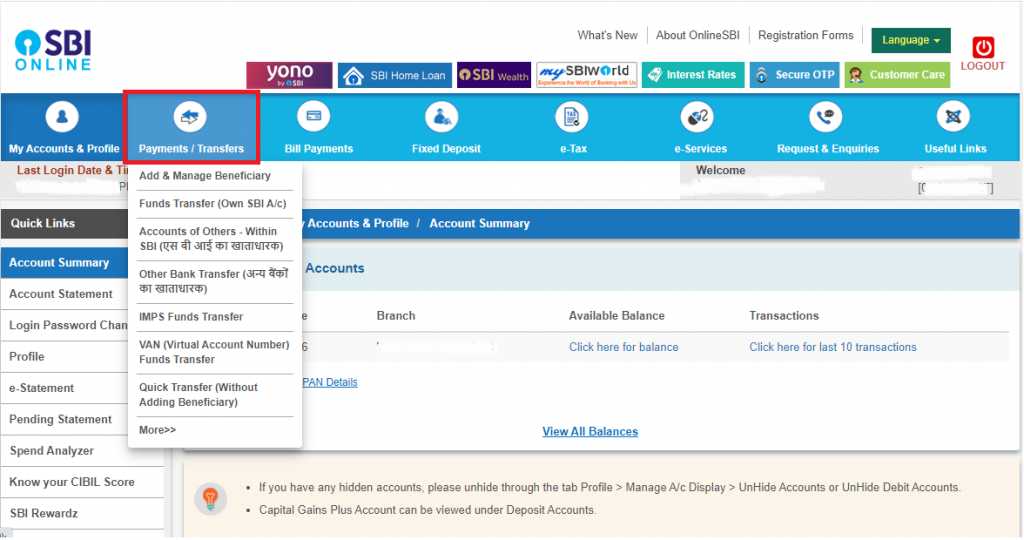Select IMPS Funds Transfer

[x=191, y=317]
